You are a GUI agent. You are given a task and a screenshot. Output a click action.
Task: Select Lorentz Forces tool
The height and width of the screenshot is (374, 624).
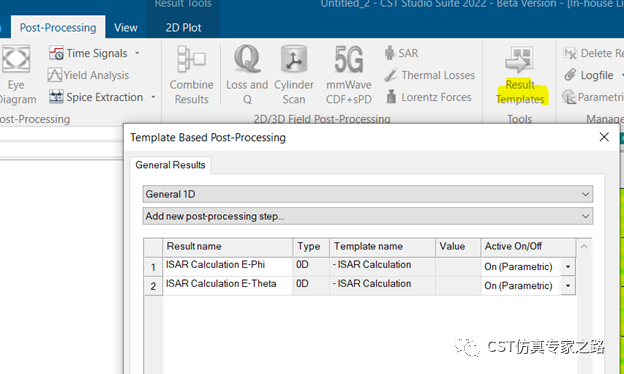[428, 97]
